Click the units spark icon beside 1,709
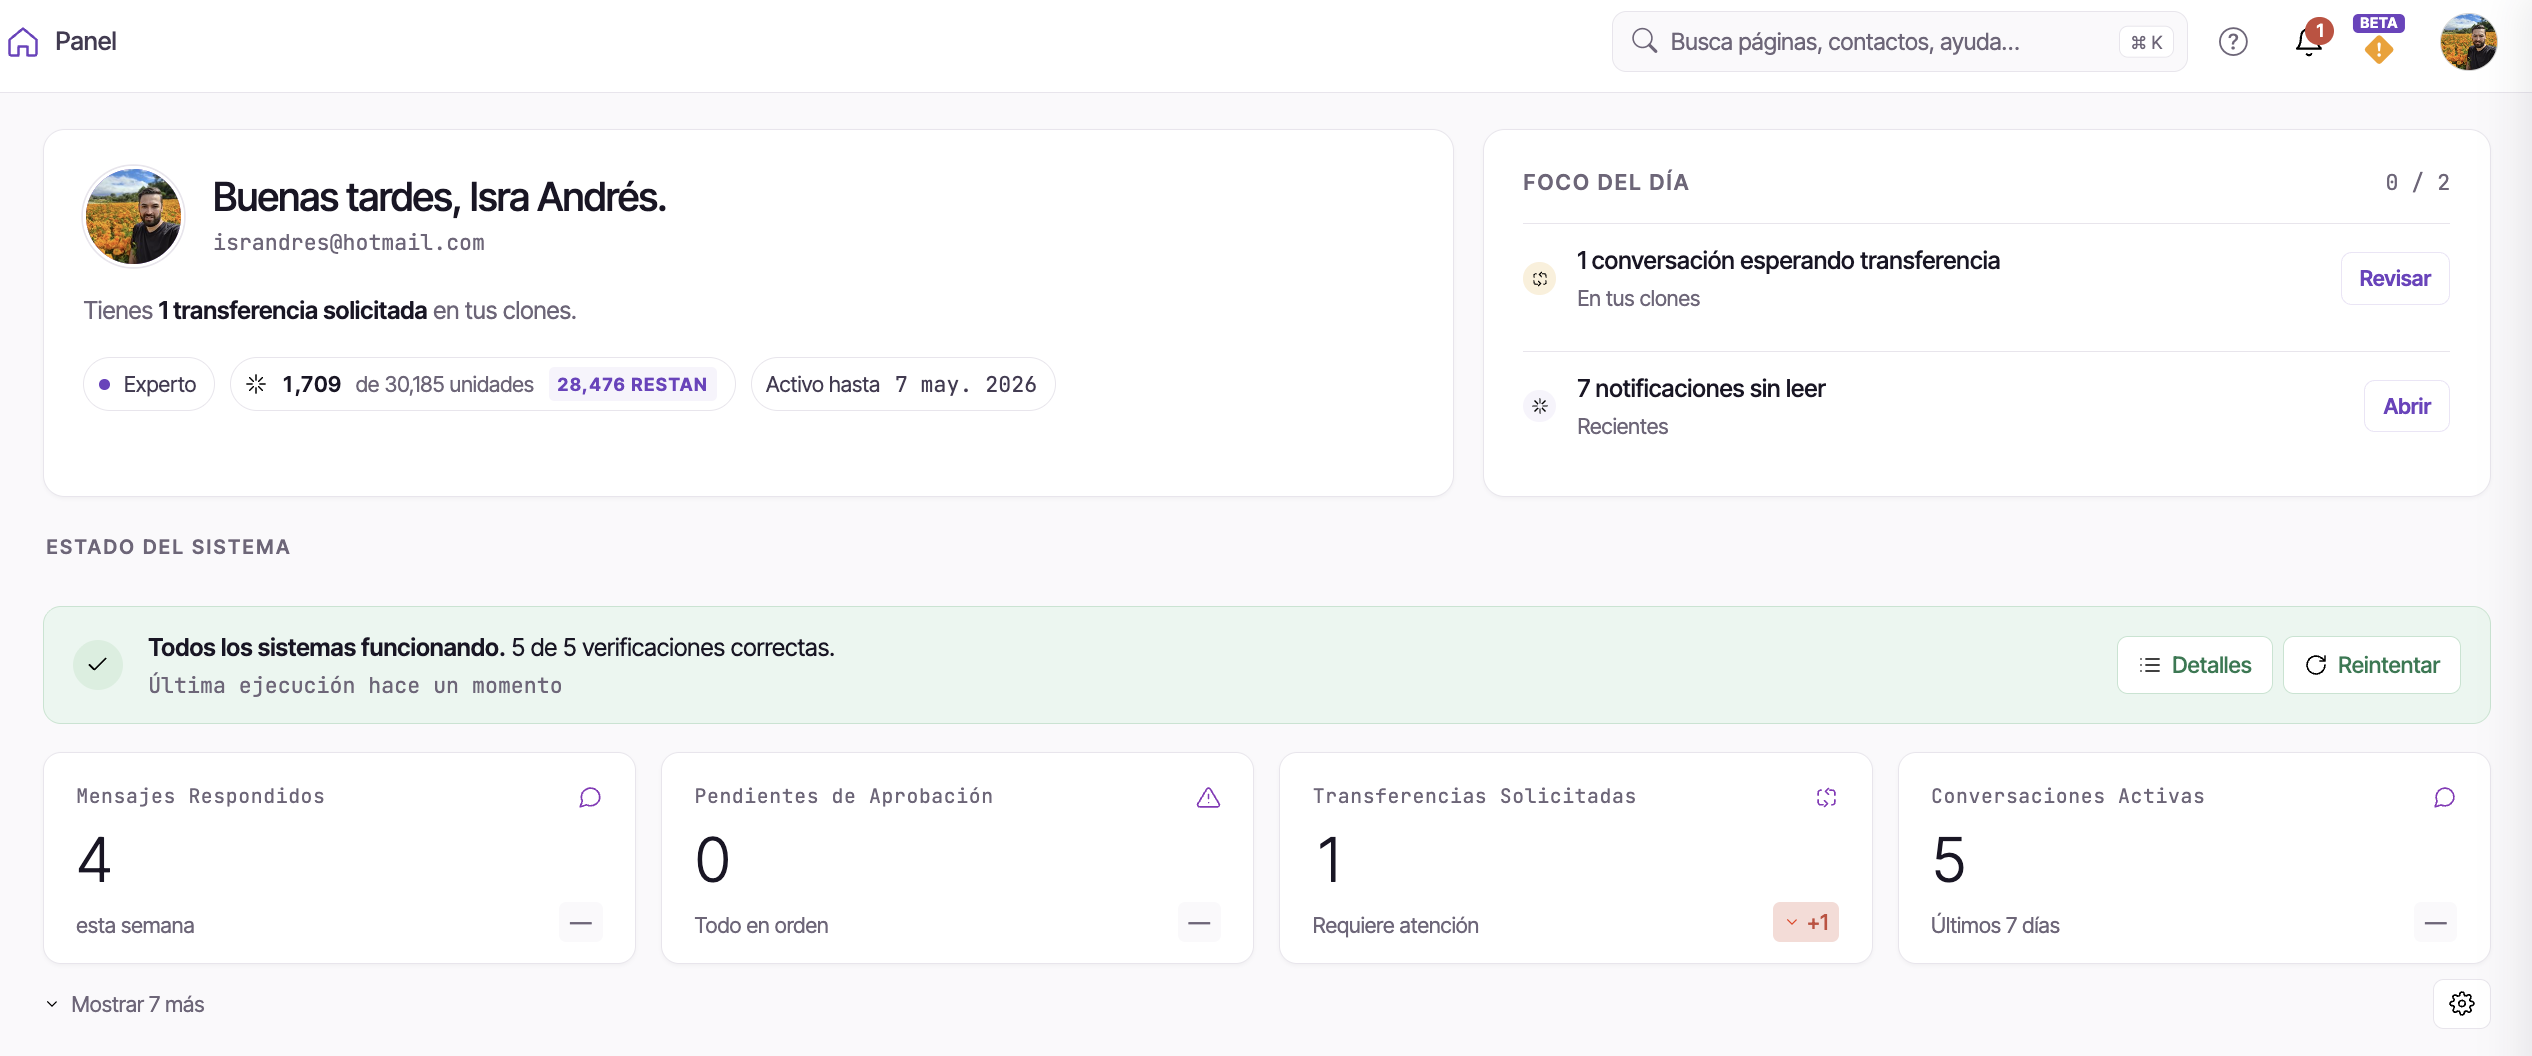This screenshot has height=1056, width=2532. pyautogui.click(x=256, y=384)
